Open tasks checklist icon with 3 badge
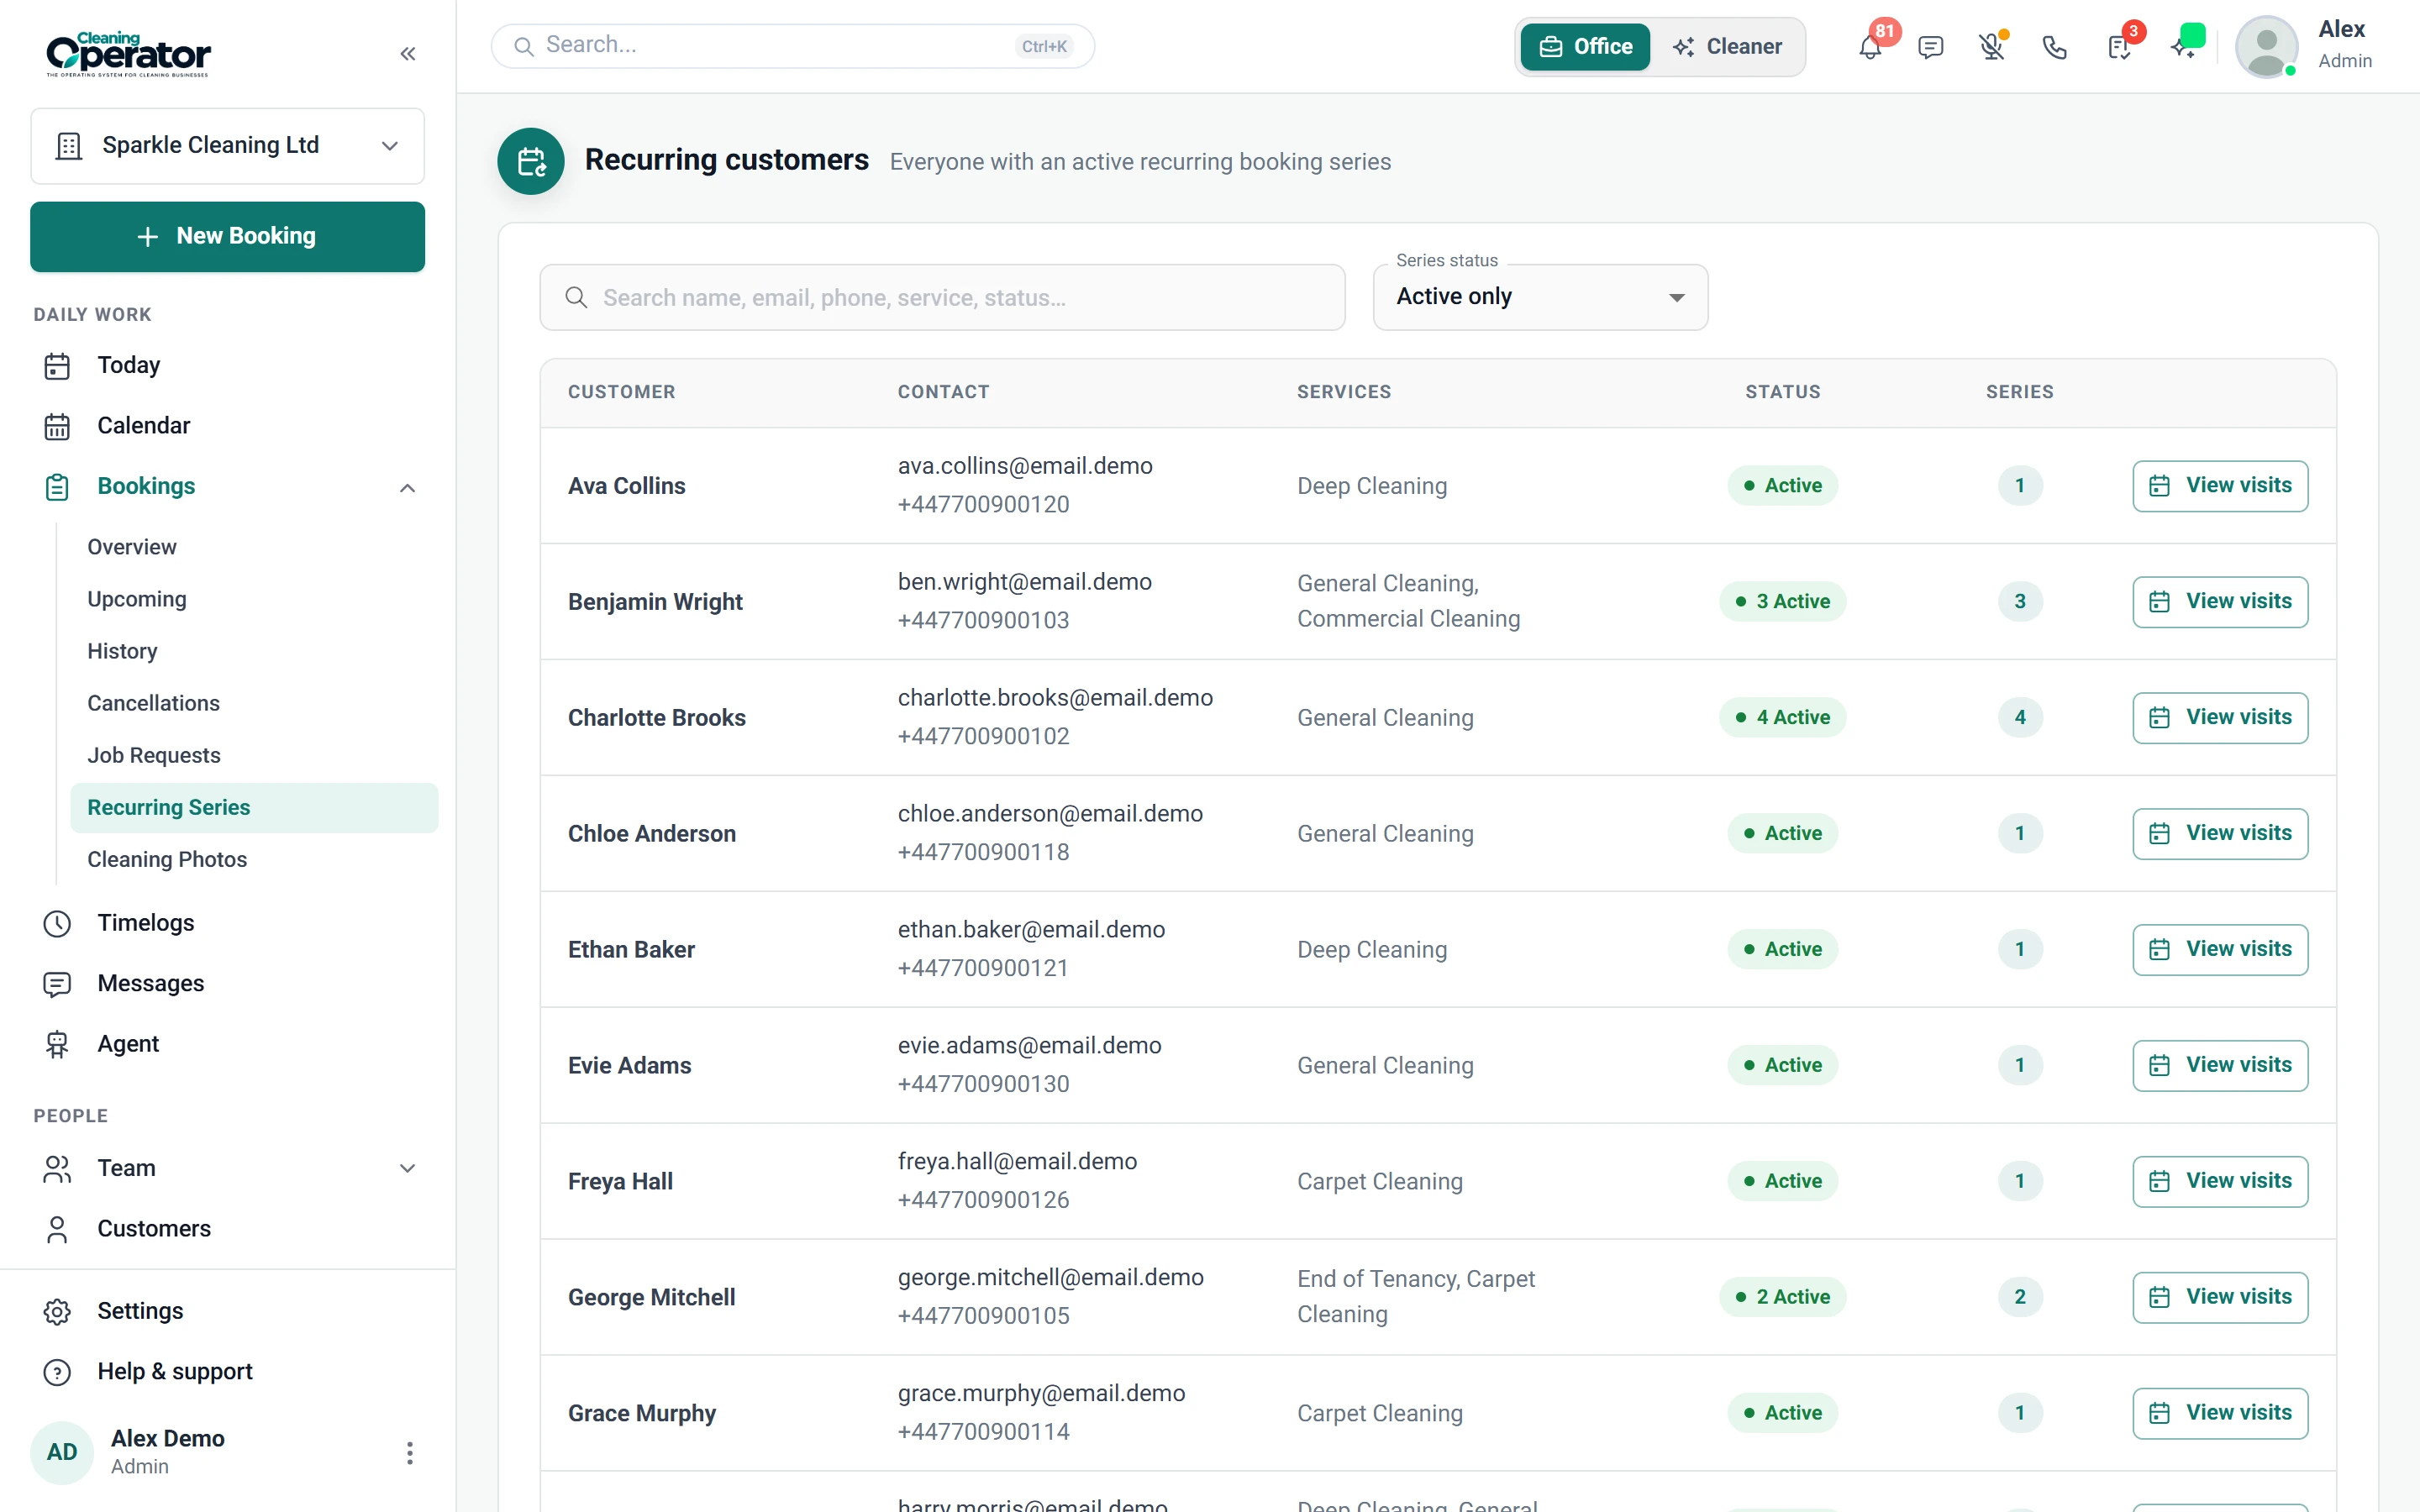 pos(2118,47)
